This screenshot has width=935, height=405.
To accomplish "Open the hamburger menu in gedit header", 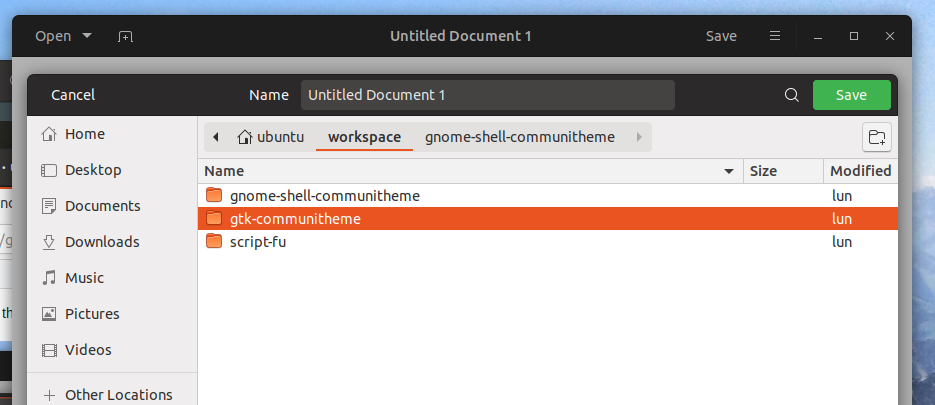I will pos(775,36).
